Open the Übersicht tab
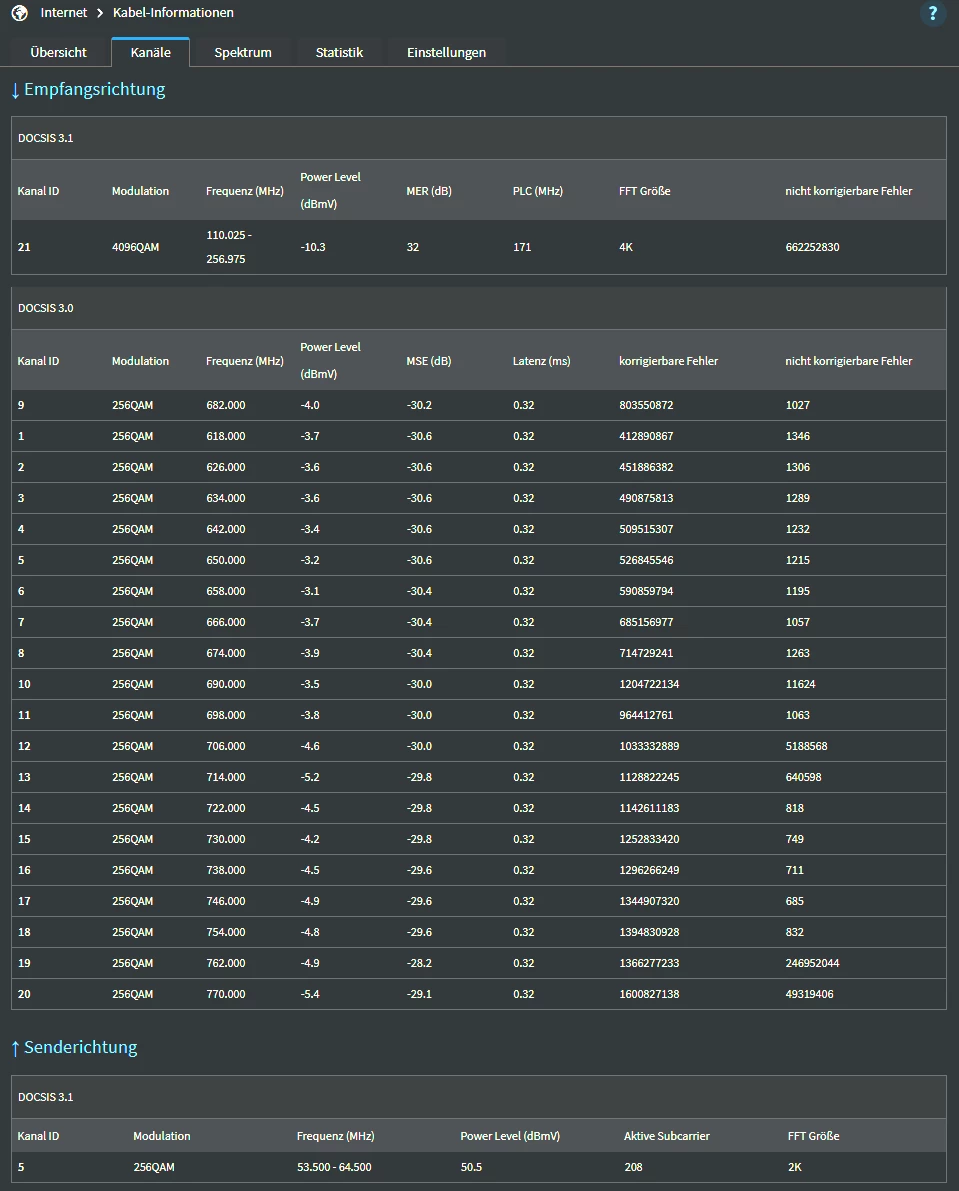This screenshot has width=959, height=1191. (x=58, y=52)
